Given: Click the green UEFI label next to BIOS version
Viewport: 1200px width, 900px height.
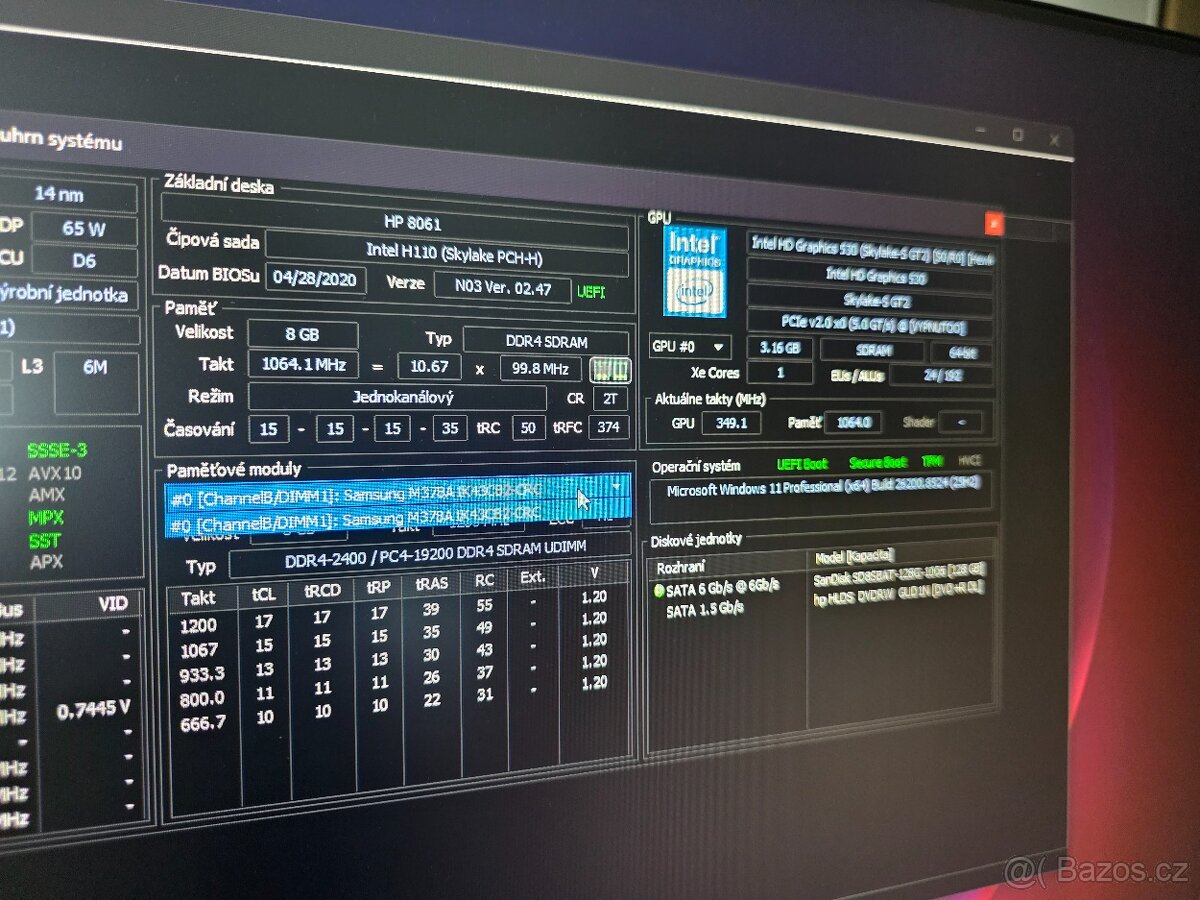Looking at the screenshot, I should tap(590, 292).
